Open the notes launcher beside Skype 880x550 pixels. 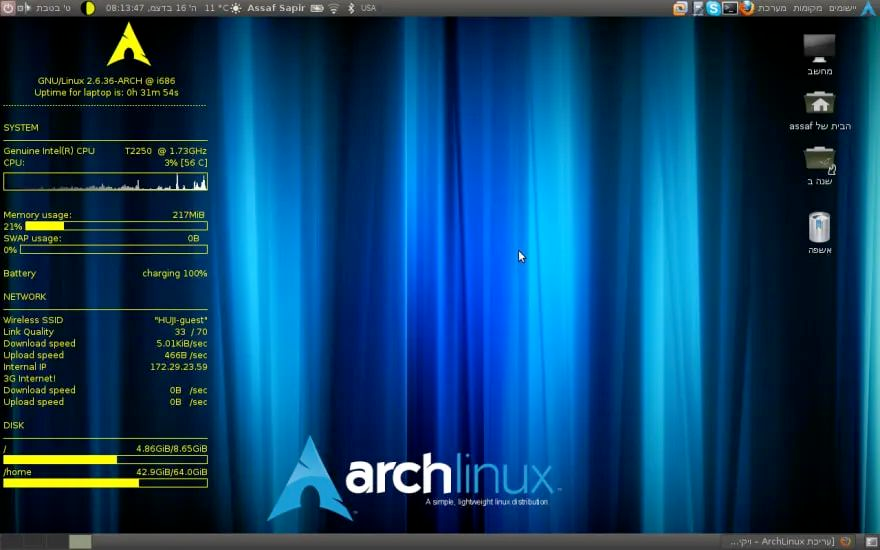698,8
